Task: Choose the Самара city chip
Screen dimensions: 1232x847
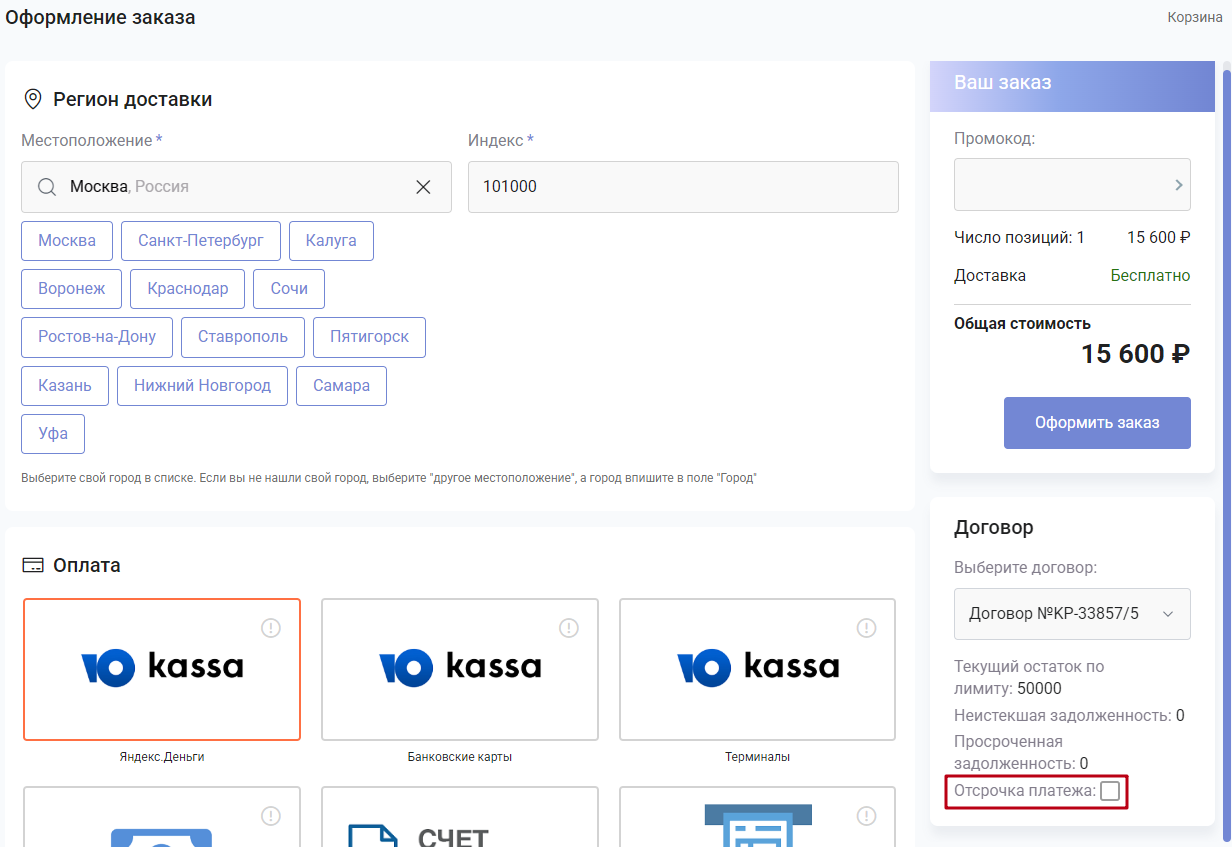Action: pos(341,386)
